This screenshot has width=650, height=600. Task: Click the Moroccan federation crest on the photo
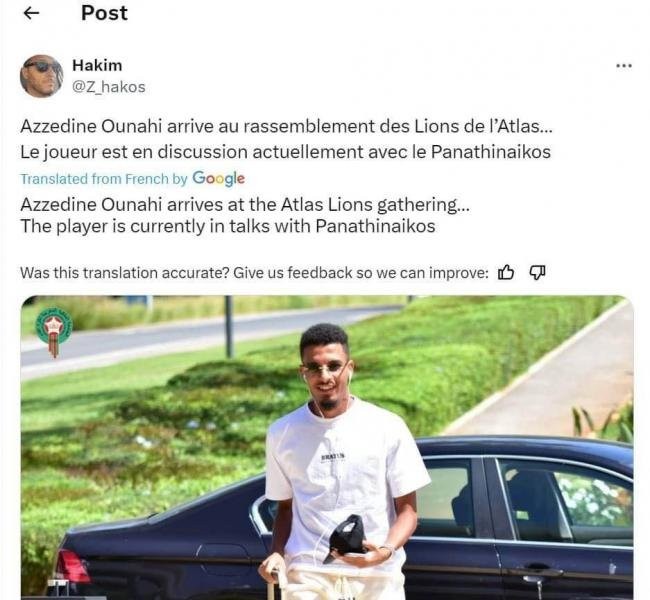pyautogui.click(x=53, y=329)
